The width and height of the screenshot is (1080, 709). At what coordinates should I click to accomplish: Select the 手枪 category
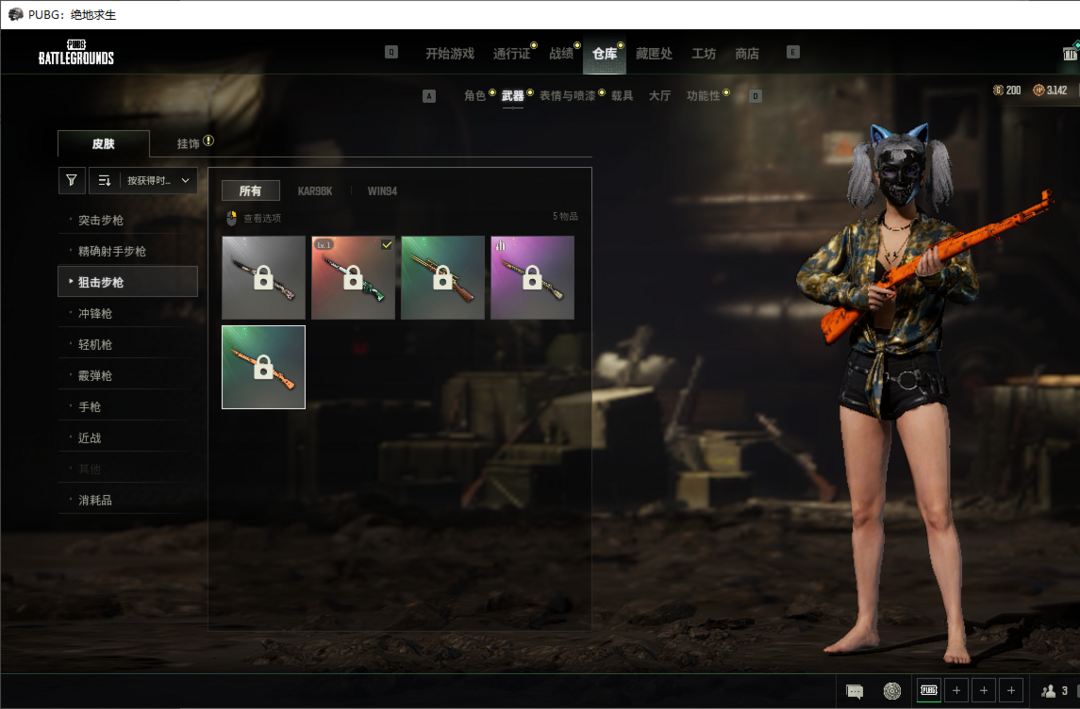click(128, 407)
